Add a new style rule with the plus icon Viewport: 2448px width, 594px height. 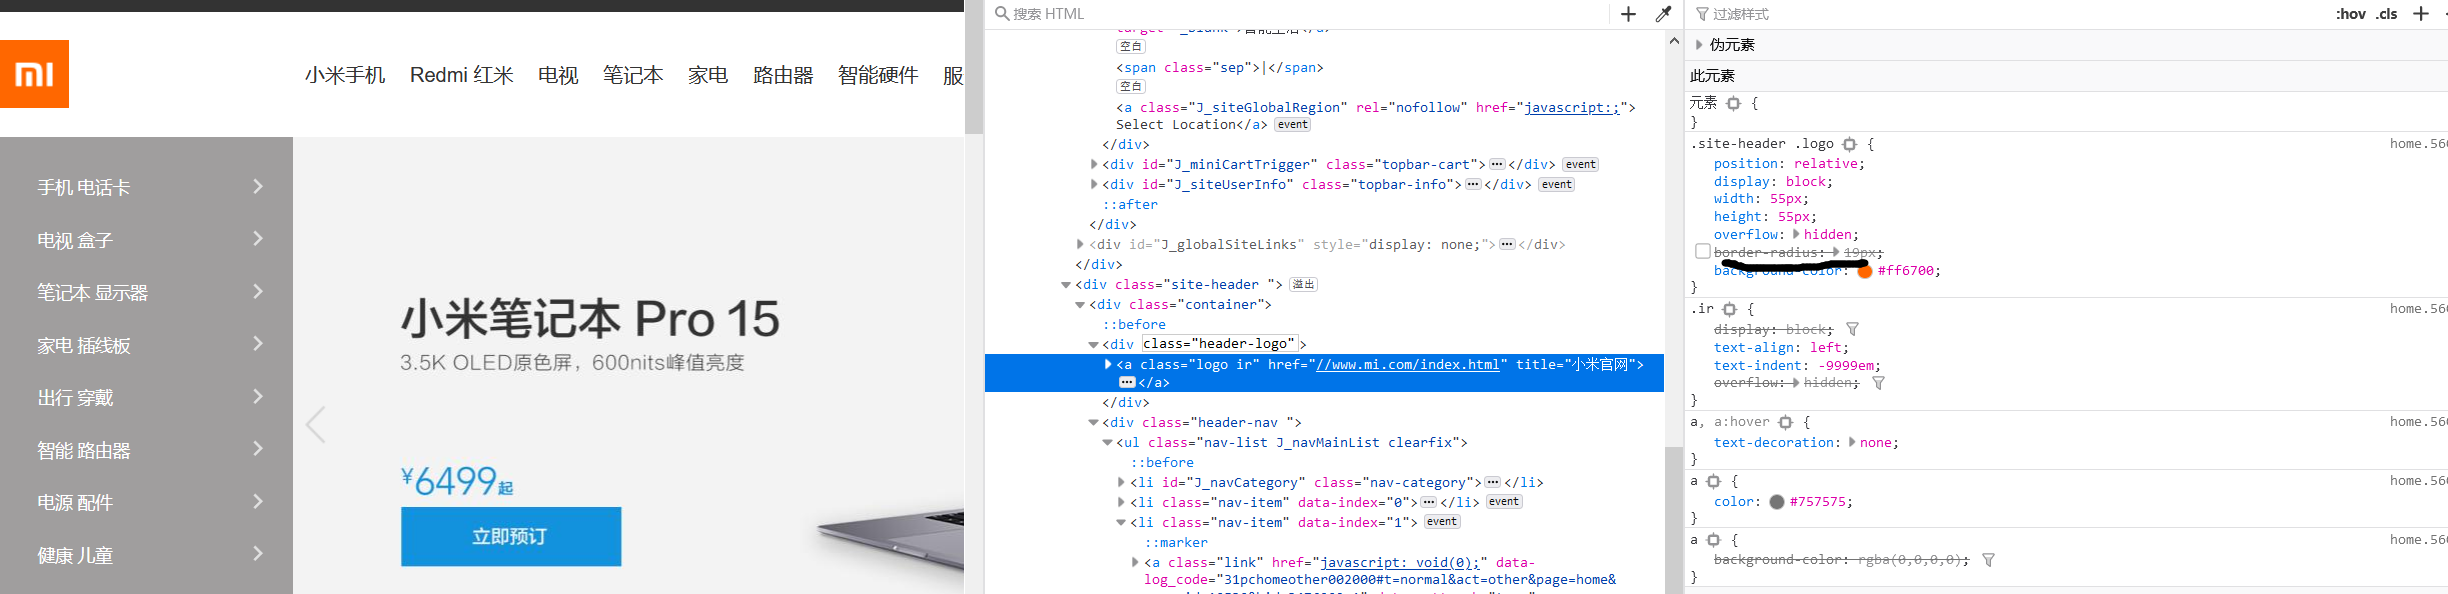(x=2420, y=14)
